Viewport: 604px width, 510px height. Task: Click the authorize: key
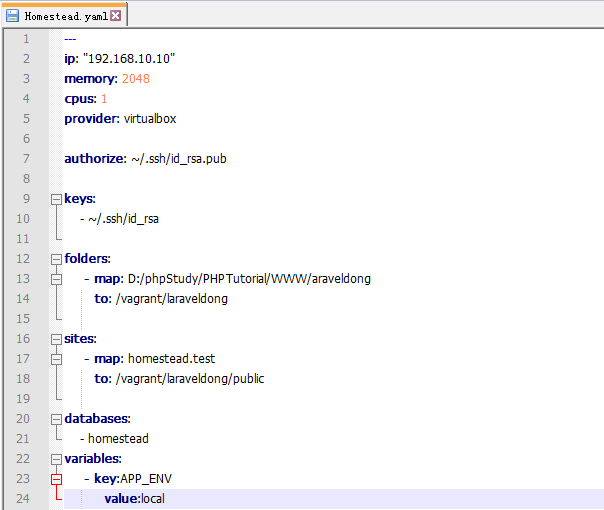[95, 159]
